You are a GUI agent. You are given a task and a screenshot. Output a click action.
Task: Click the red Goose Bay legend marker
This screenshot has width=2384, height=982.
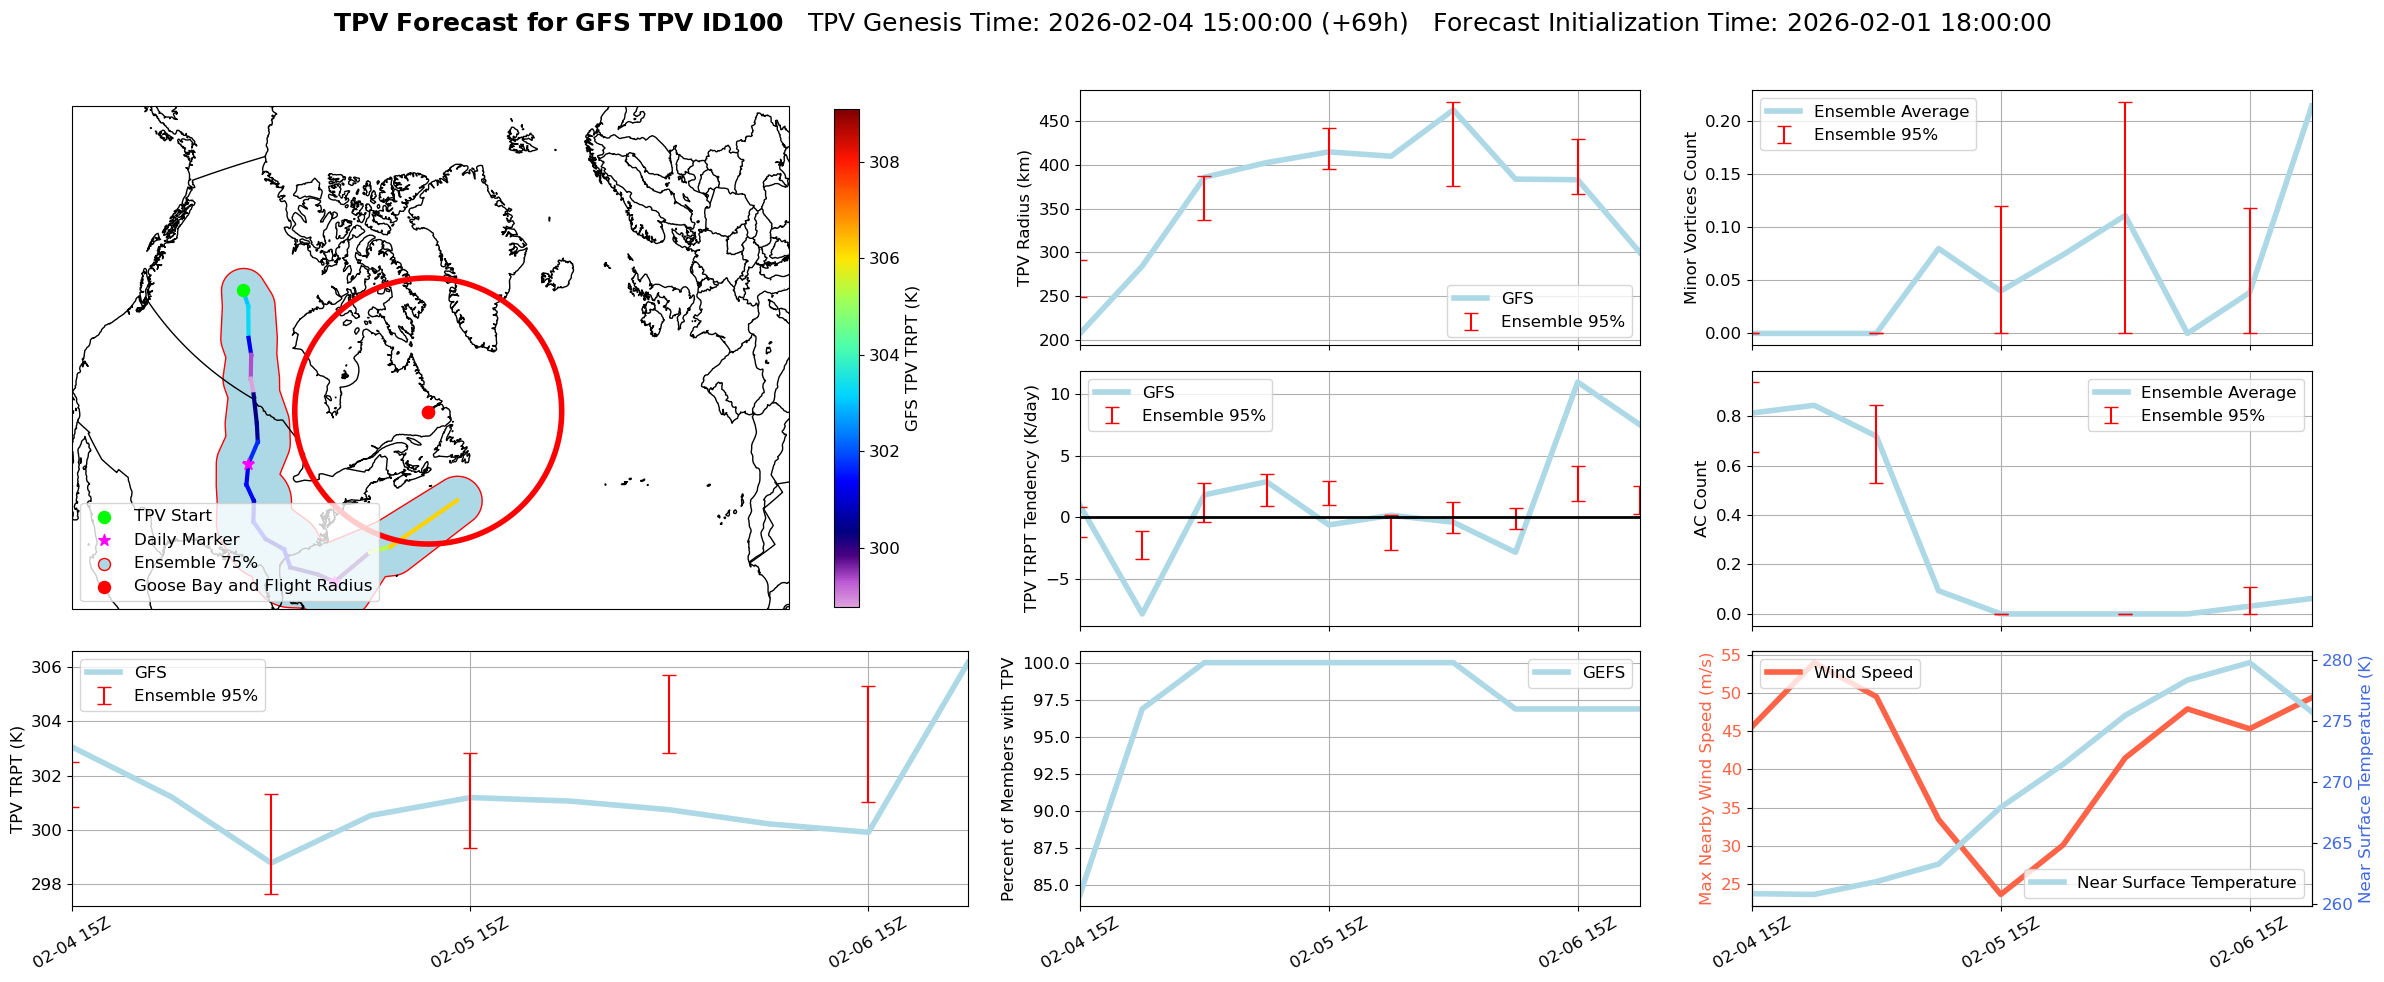pos(104,586)
